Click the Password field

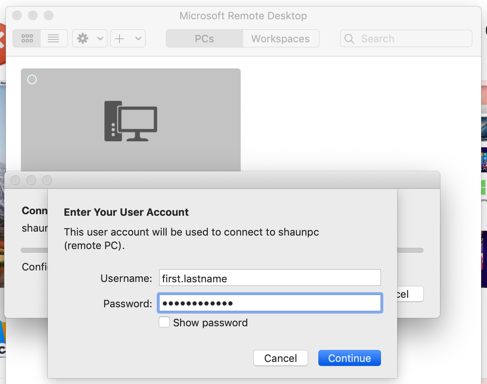coord(270,303)
